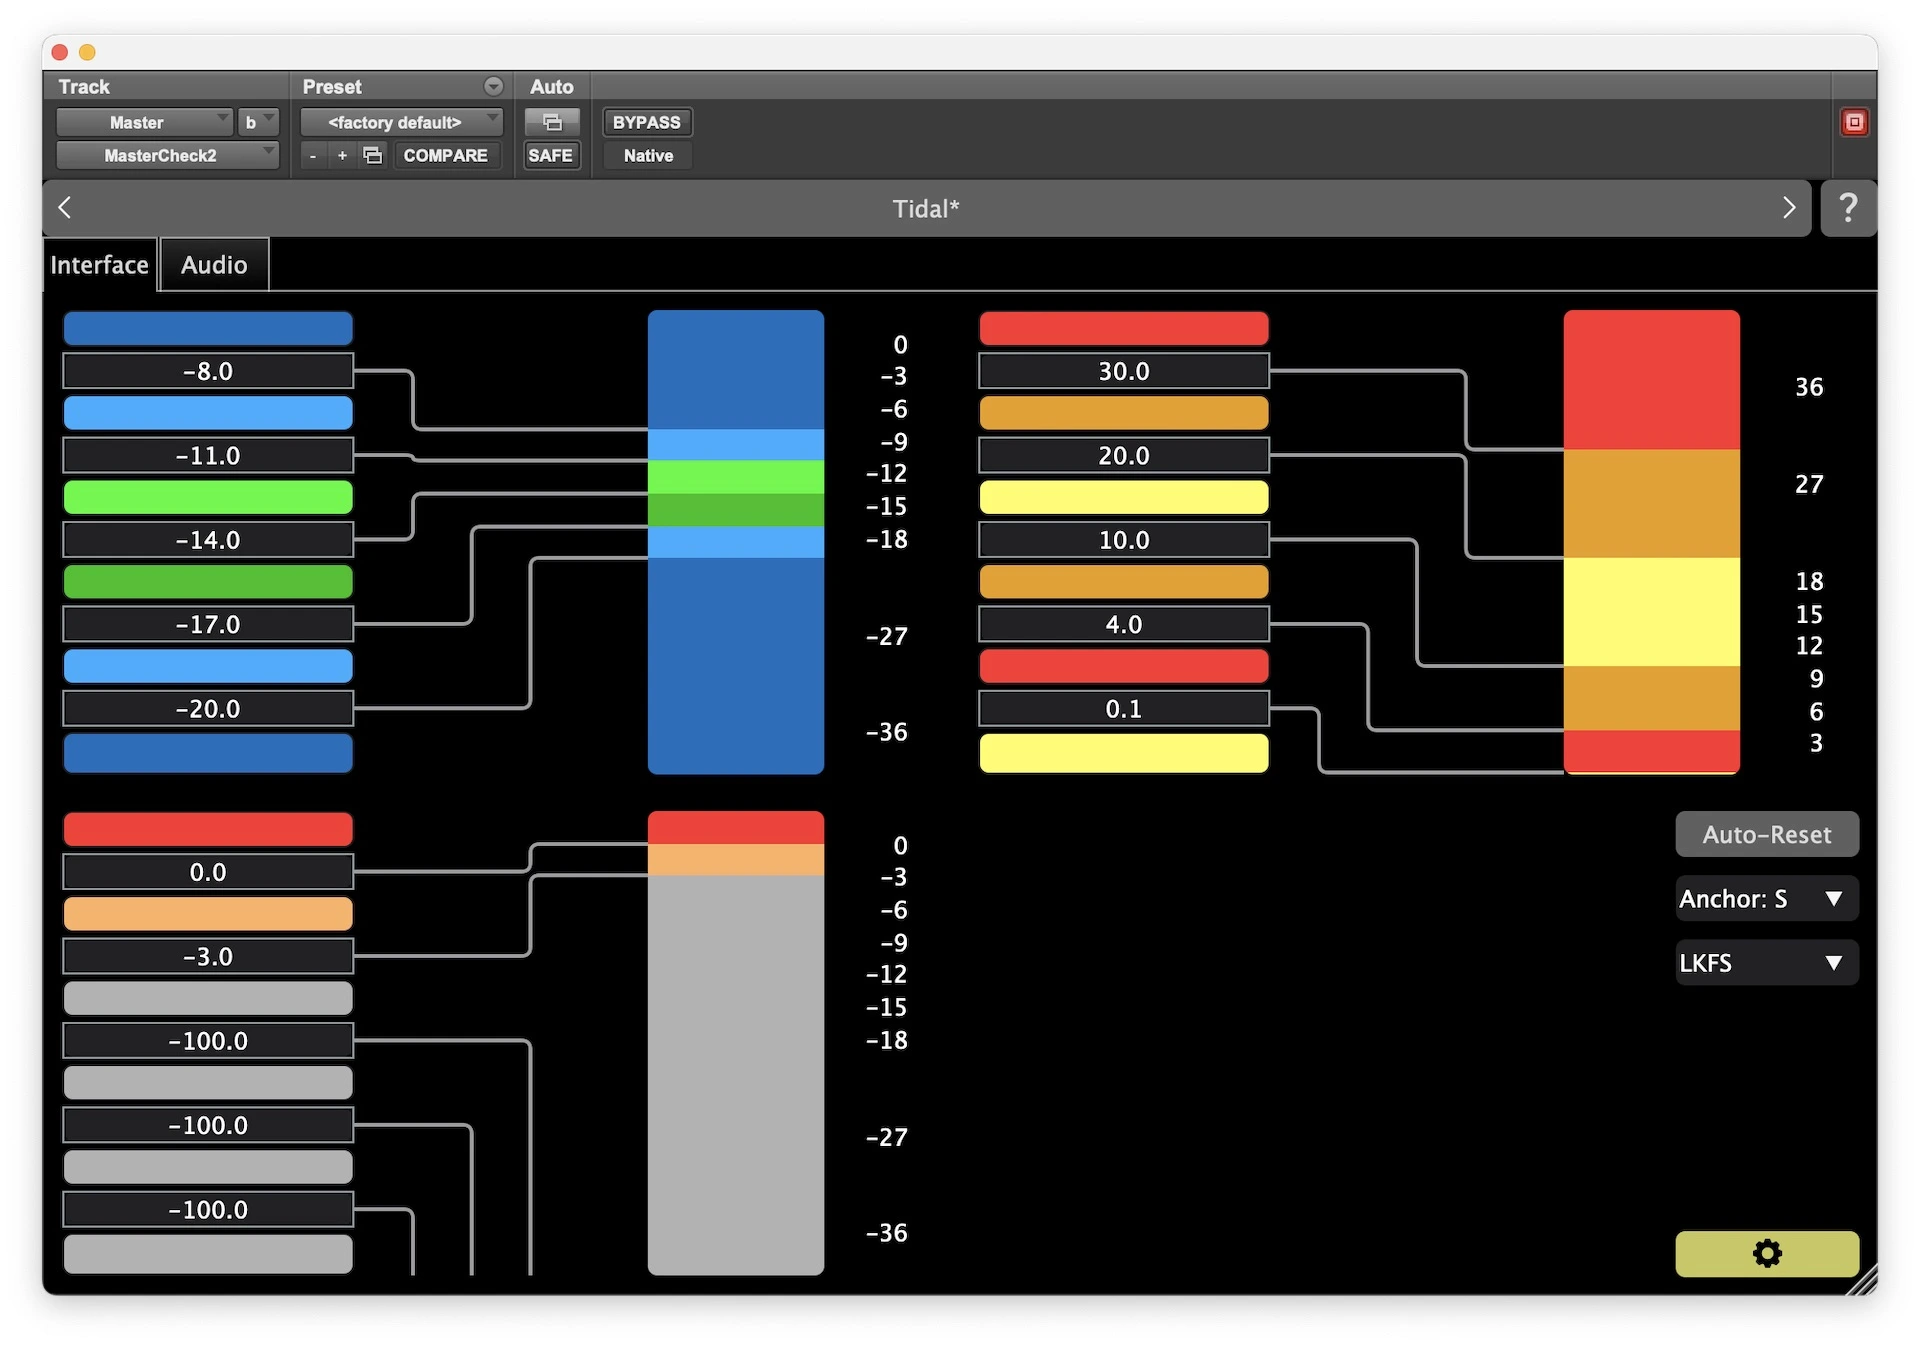Viewport: 1920px width, 1345px height.
Task: Switch to the Audio tab
Action: (x=214, y=265)
